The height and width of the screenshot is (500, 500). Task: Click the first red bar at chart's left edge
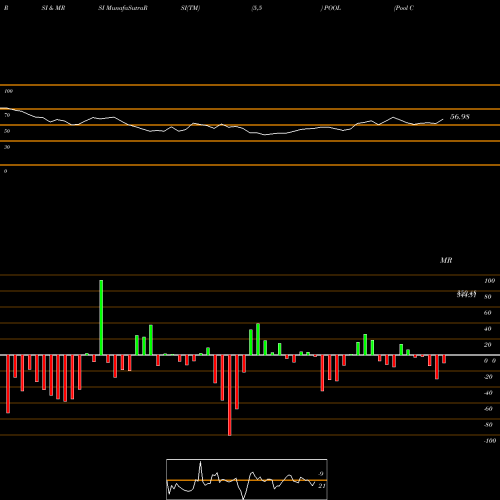(8, 384)
